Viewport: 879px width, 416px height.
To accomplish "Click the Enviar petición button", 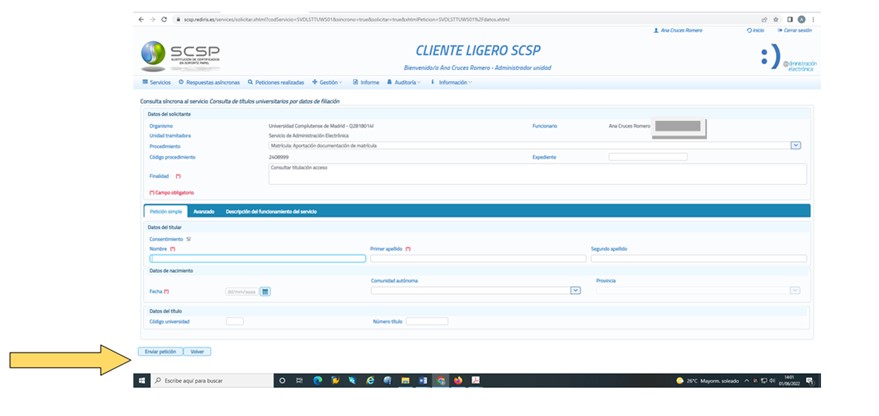I will click(x=160, y=352).
